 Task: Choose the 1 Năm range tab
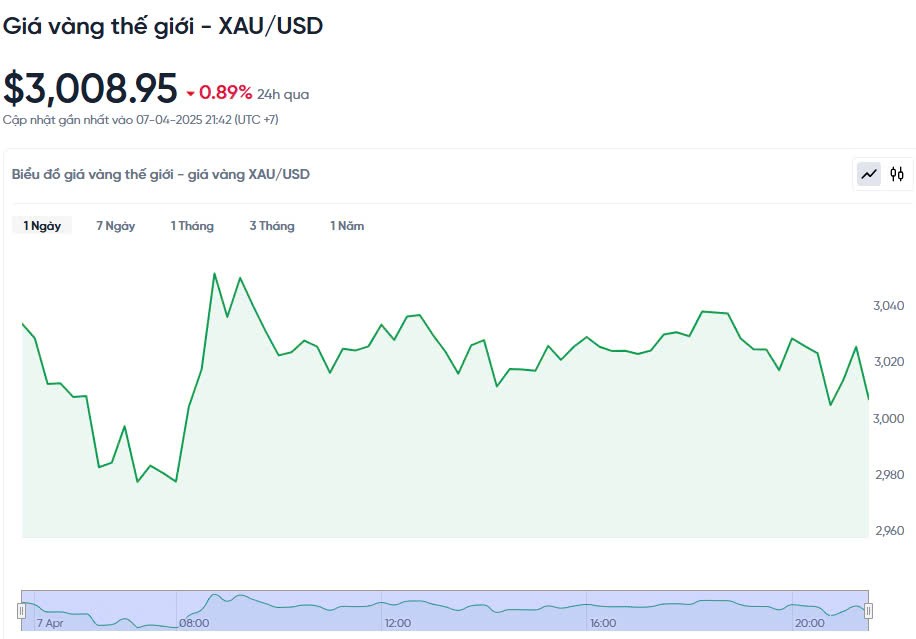click(347, 226)
